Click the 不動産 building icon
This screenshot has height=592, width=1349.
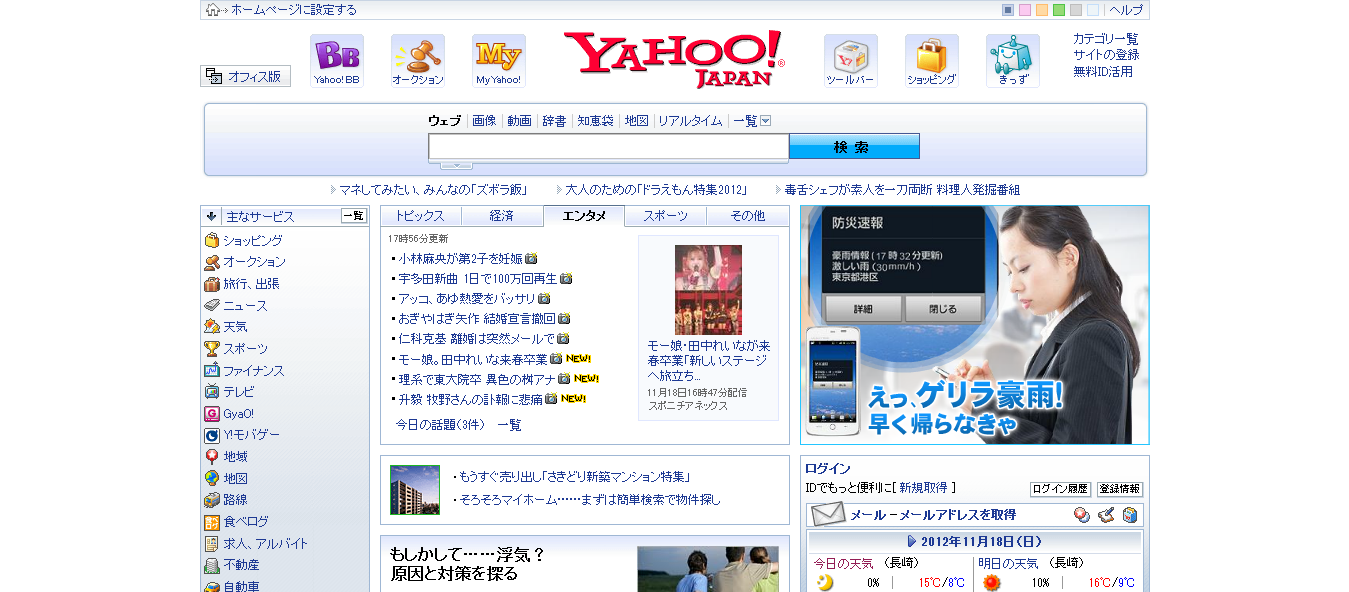pos(212,565)
